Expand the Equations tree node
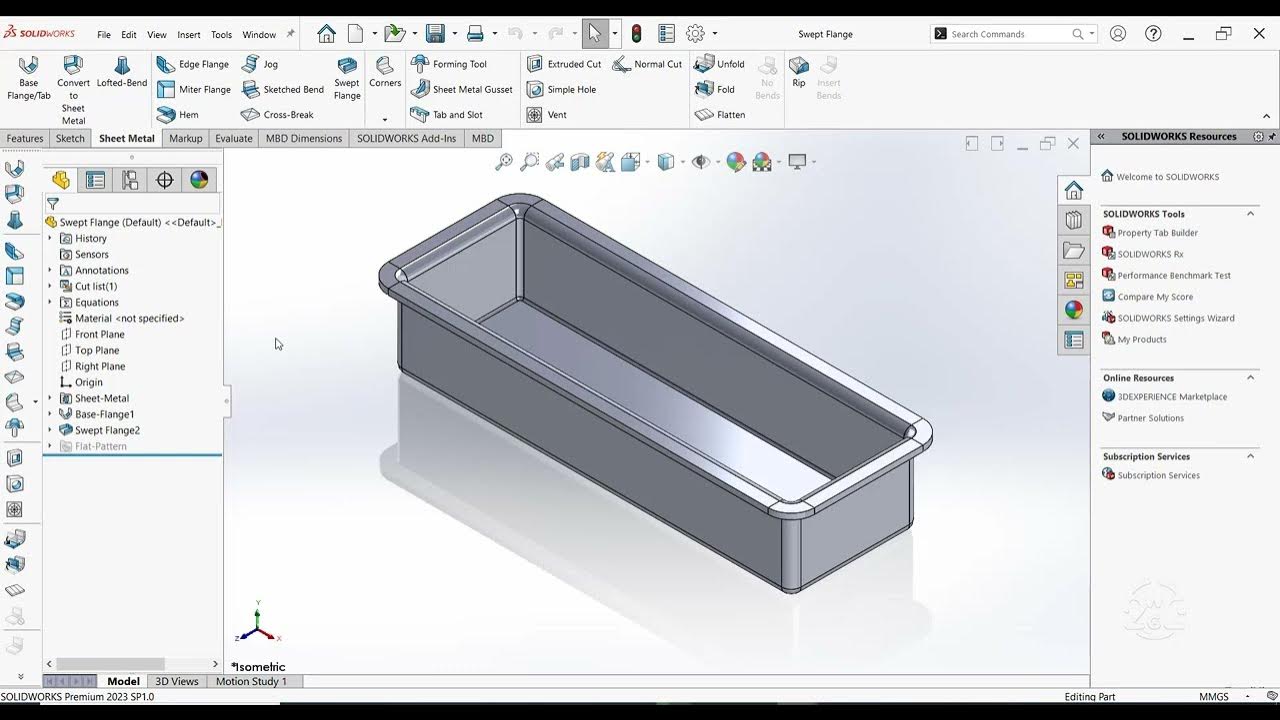 click(x=50, y=303)
